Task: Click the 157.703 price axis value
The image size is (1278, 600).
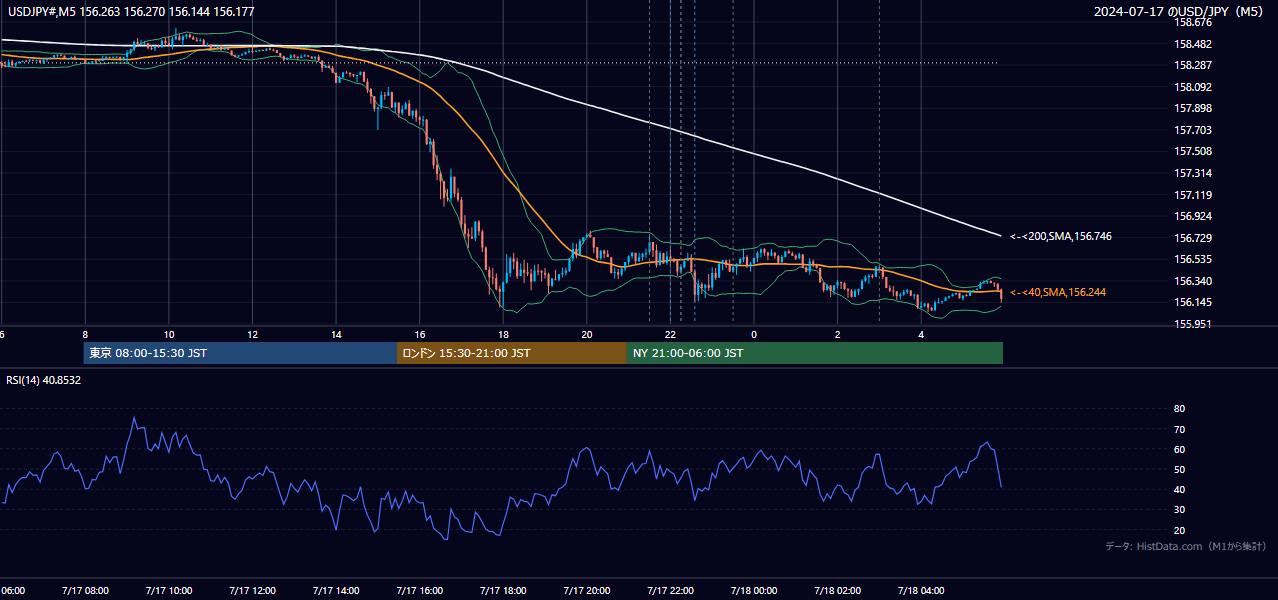Action: click(1193, 130)
